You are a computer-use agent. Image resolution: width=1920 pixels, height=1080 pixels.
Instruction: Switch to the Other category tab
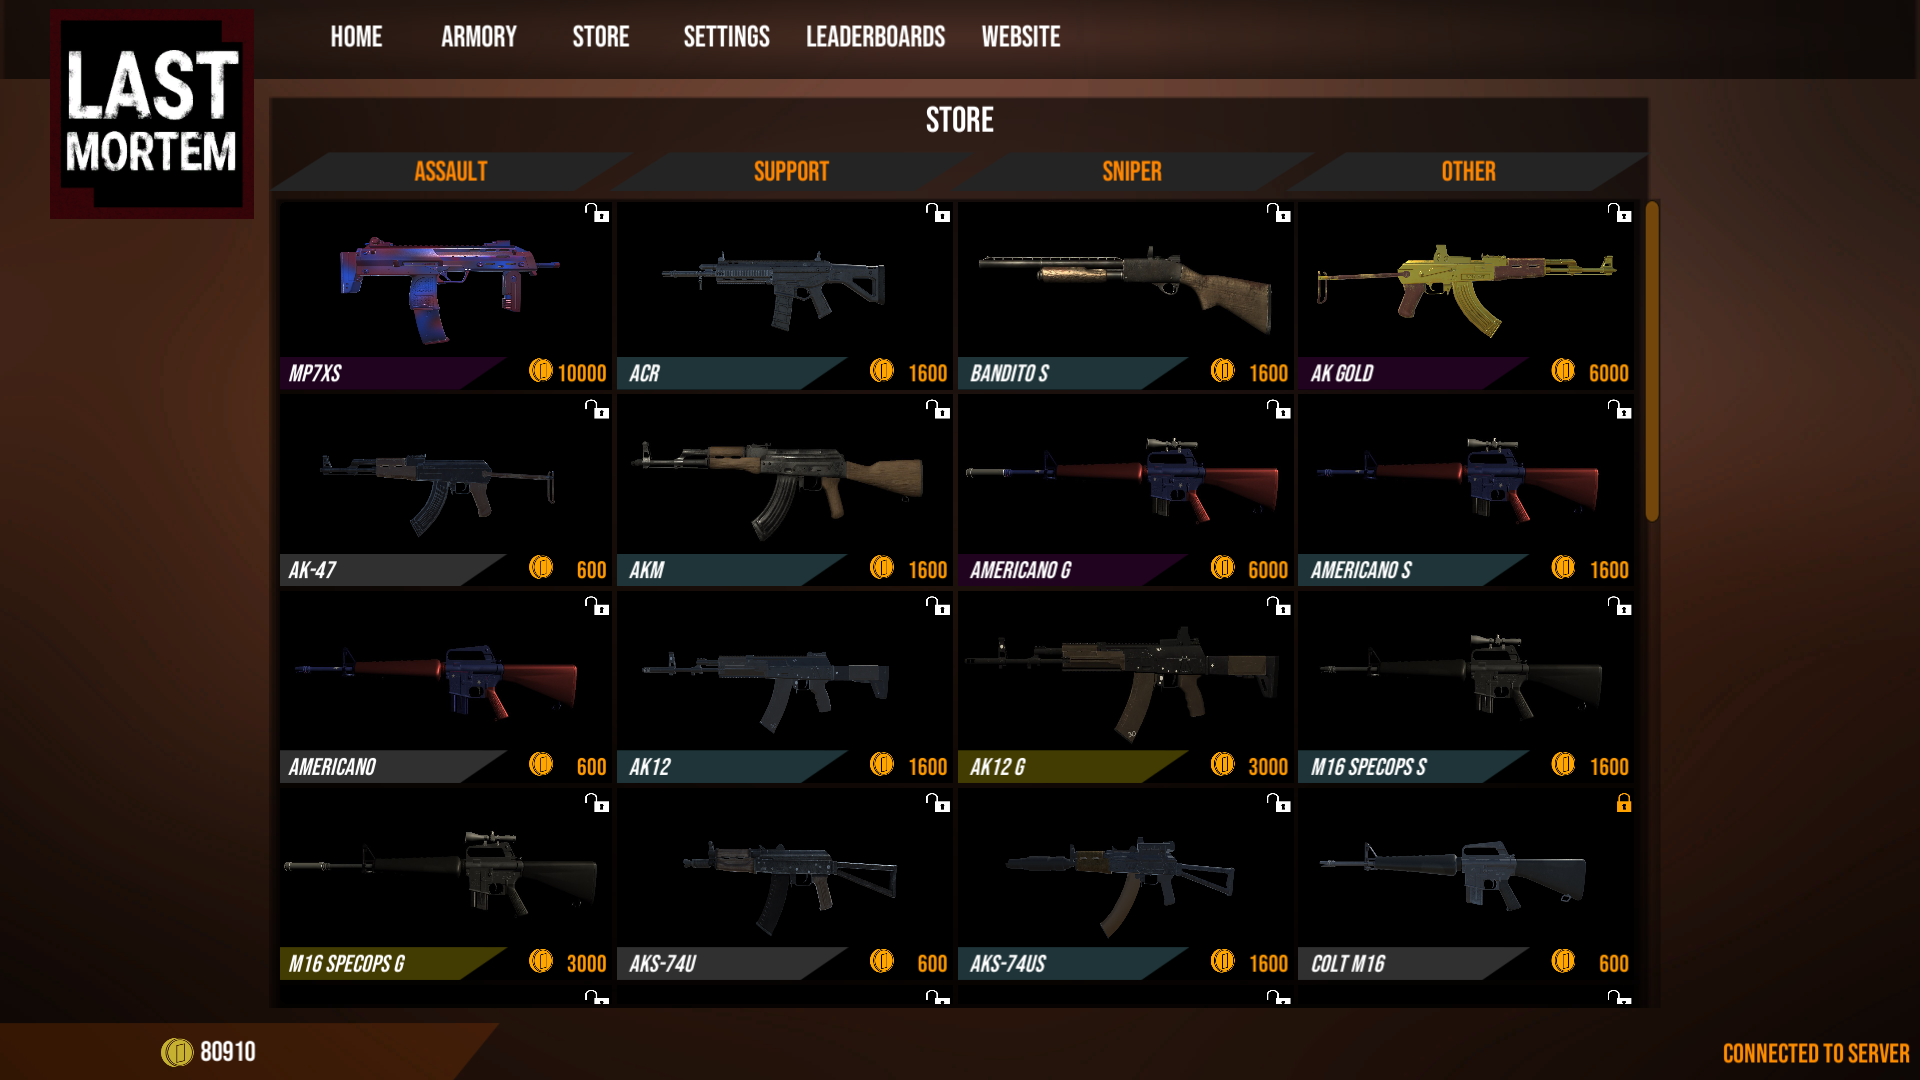(1468, 172)
